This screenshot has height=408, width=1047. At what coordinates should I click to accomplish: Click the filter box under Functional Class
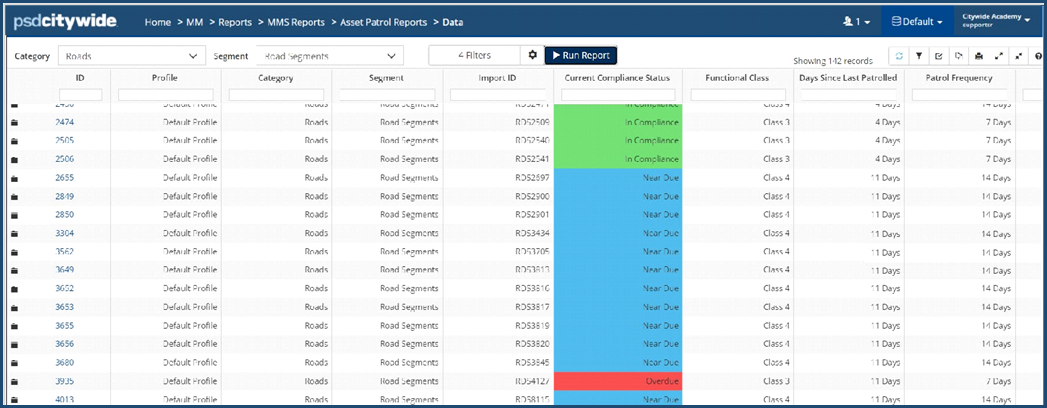(737, 95)
